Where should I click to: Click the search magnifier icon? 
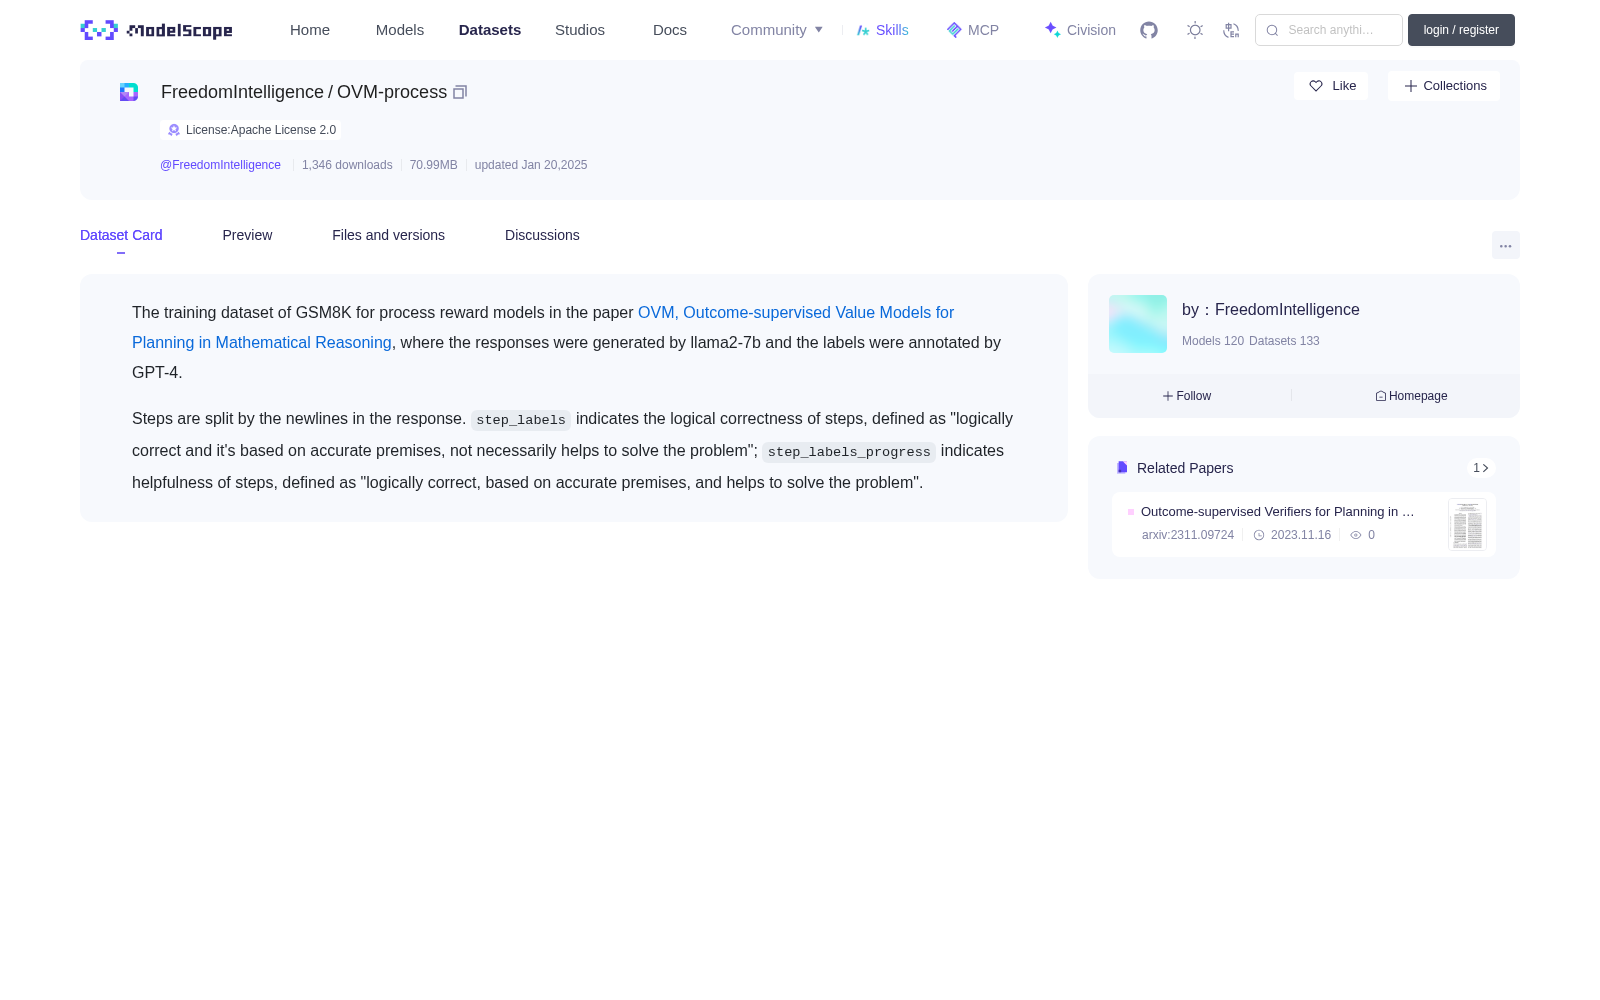(x=1272, y=30)
